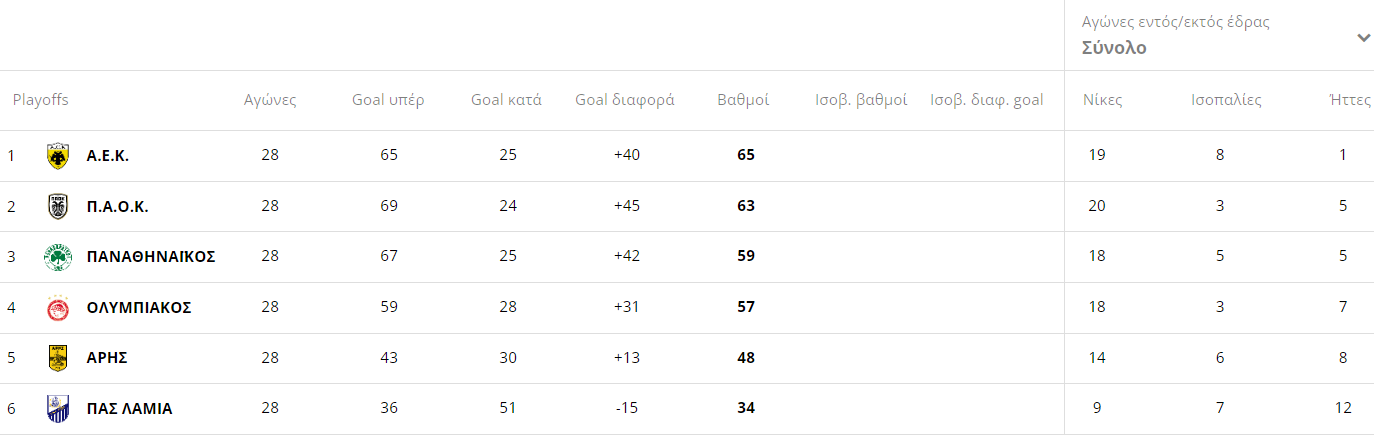Click the ΠΑΝΑΘΗΝΑΙΚΟΣ green clover logo
Viewport: 1374px width, 440px height.
point(58,257)
